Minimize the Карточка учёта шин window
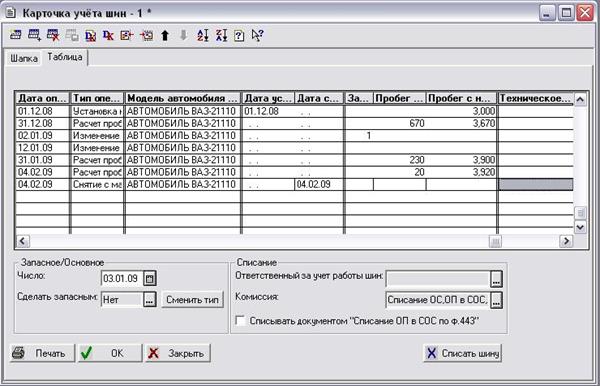Screen dimensions: 600x386 547,13
